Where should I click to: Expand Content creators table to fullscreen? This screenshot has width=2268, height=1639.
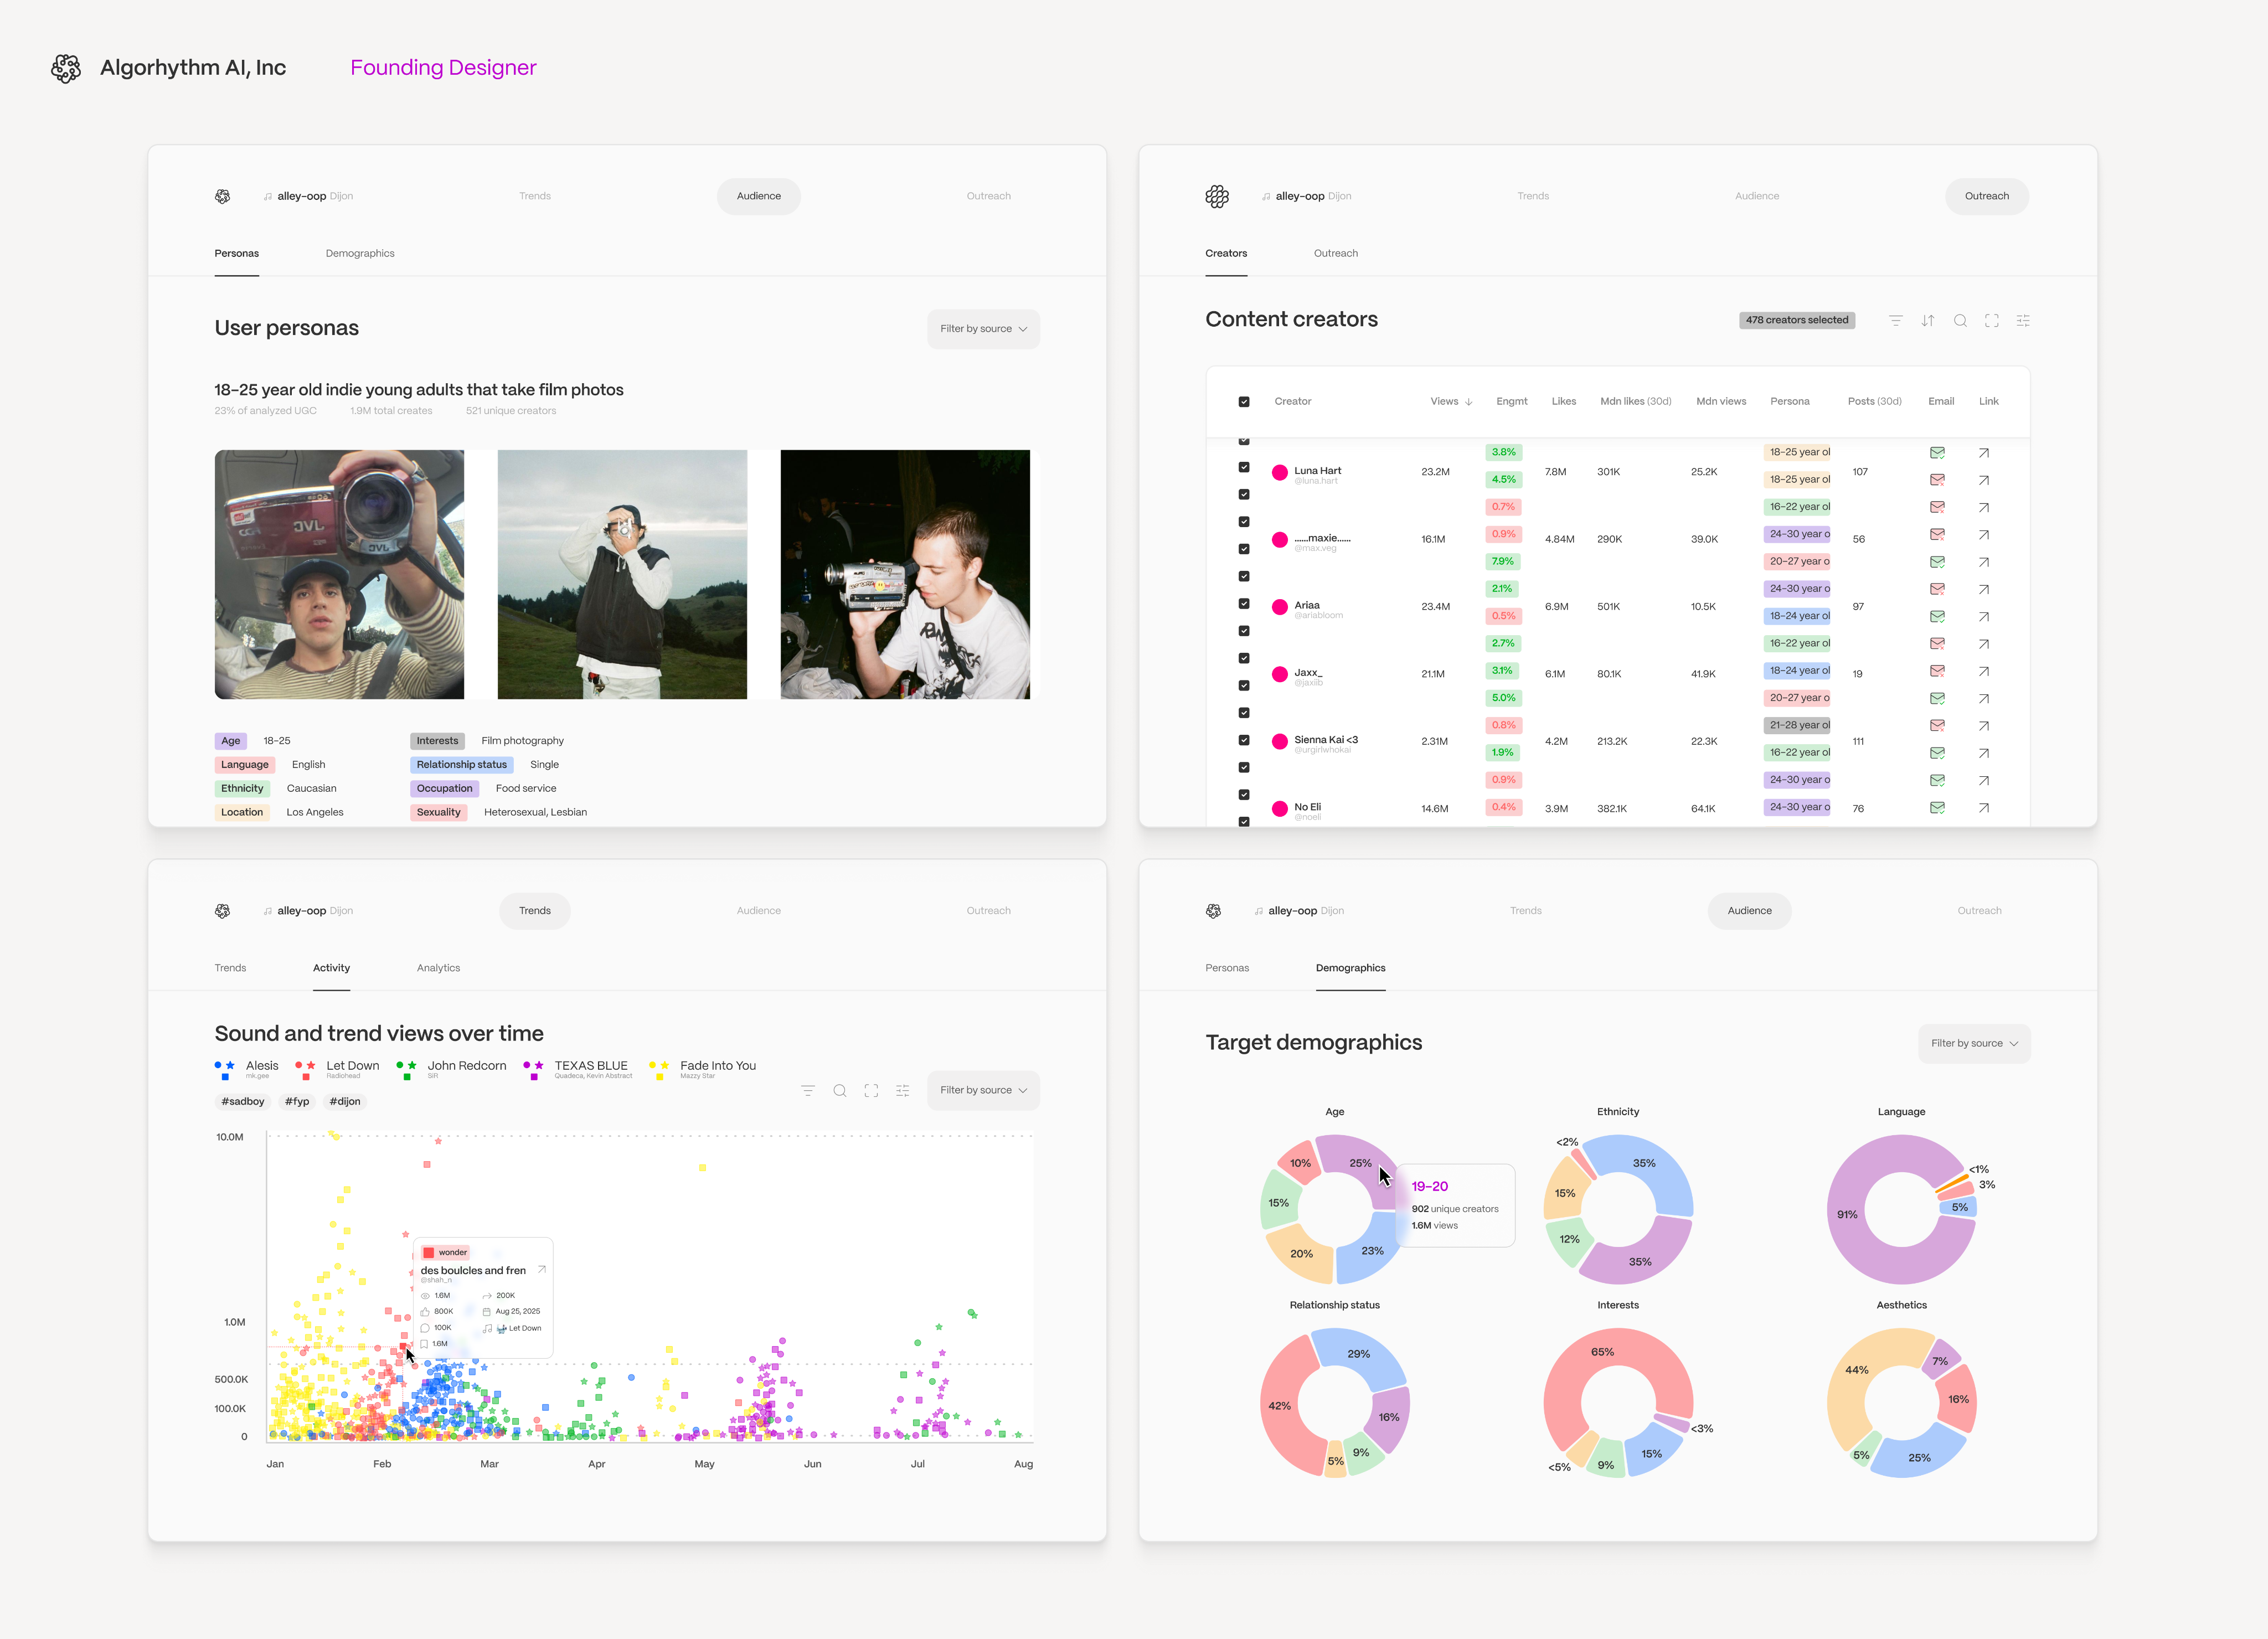1991,320
